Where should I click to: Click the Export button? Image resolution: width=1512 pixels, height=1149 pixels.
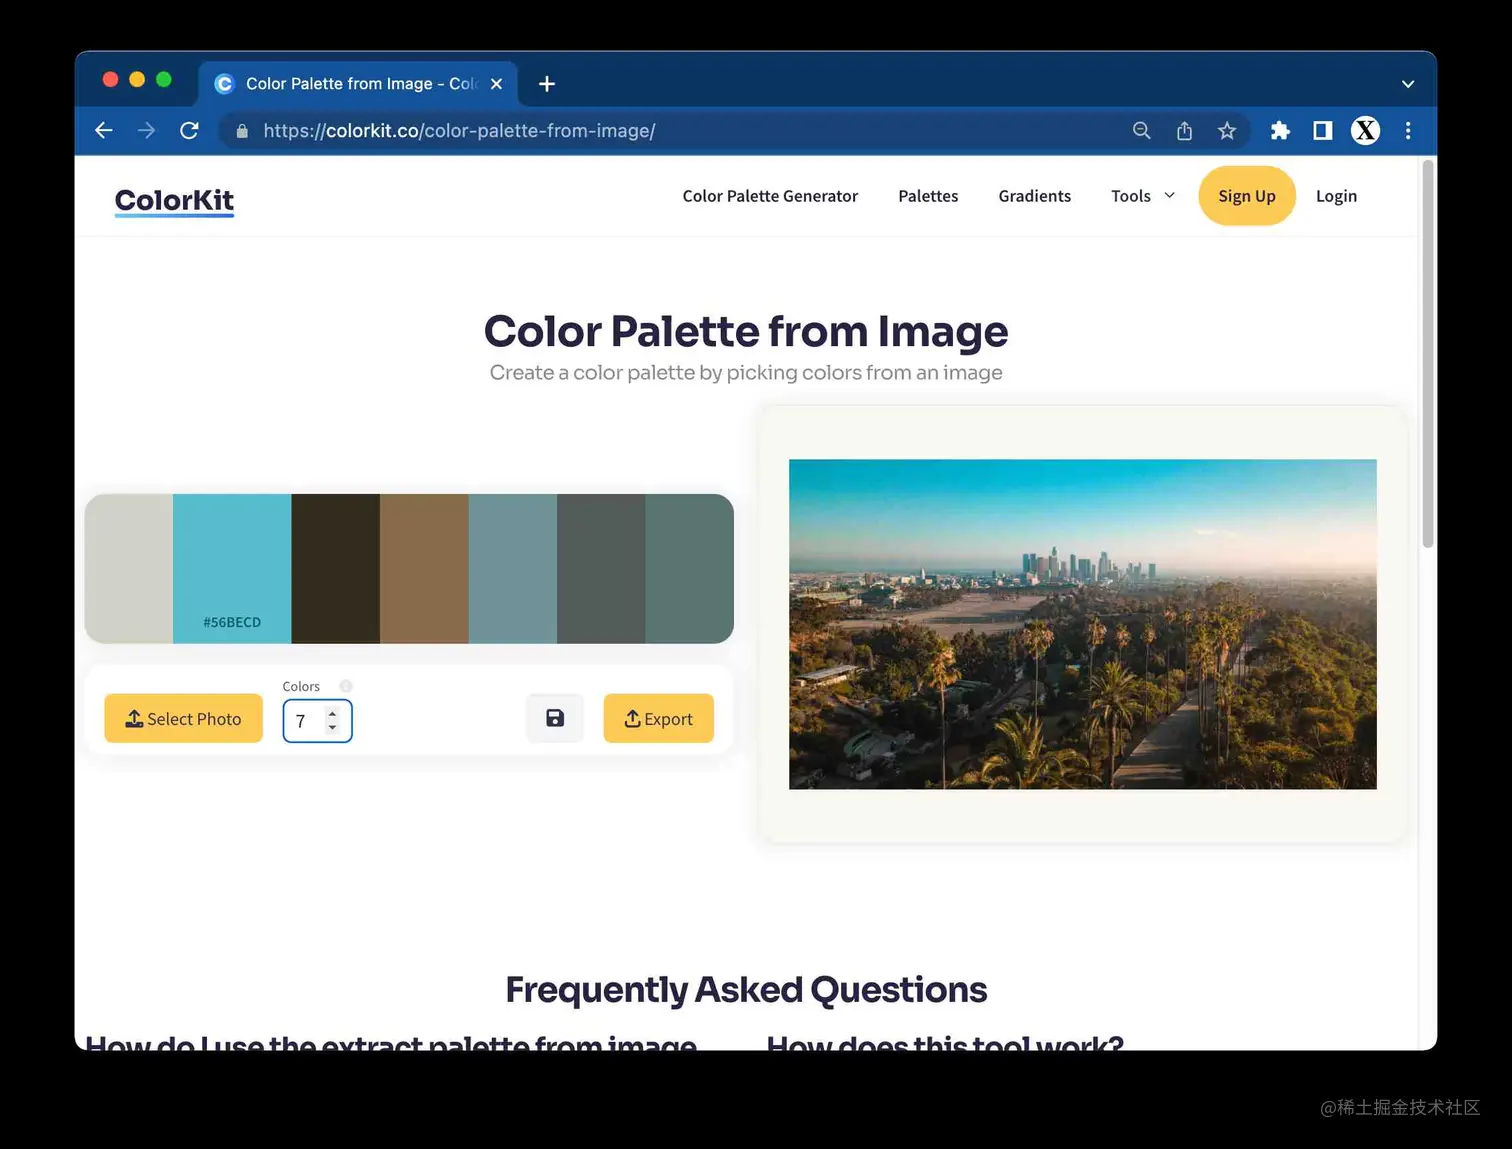658,718
